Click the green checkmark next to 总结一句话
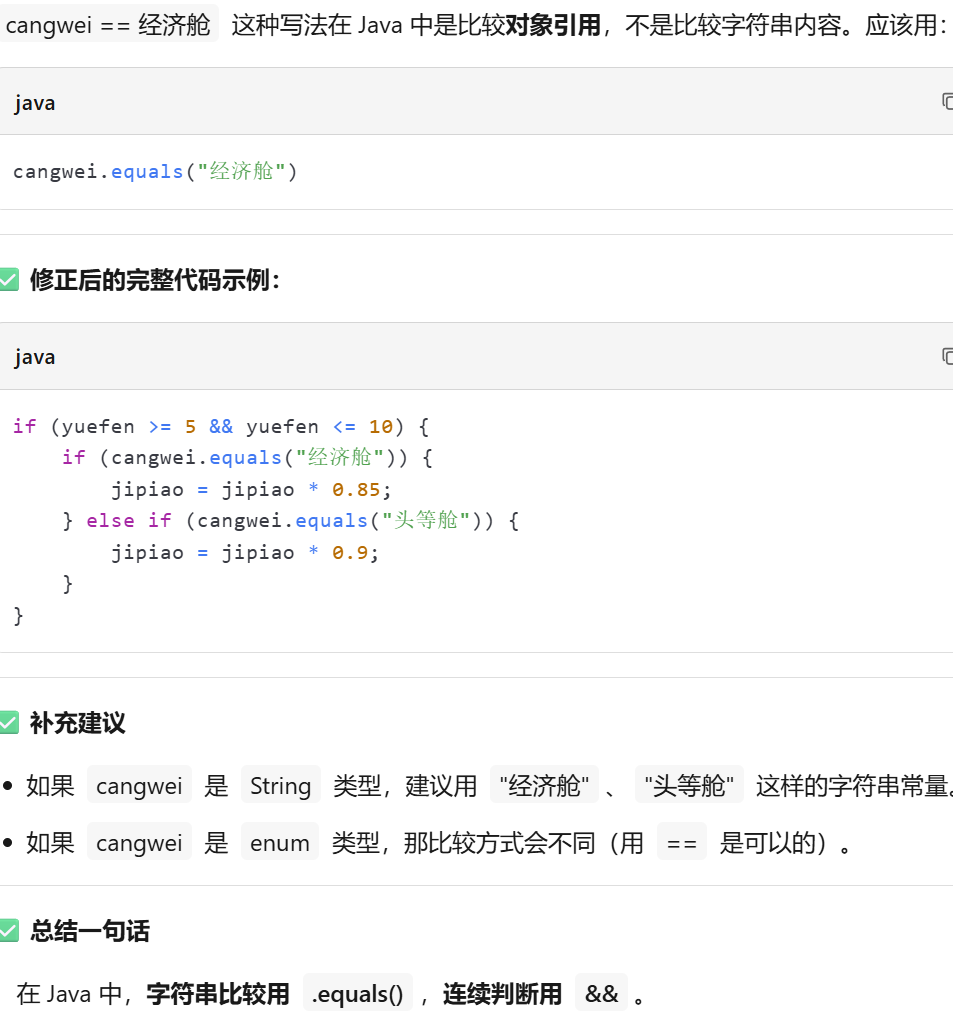 (10, 931)
